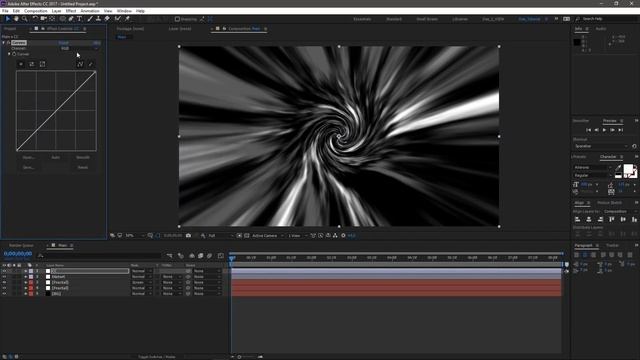The width and height of the screenshot is (640, 360).
Task: Align layers to top edge icon
Action: tap(611, 220)
